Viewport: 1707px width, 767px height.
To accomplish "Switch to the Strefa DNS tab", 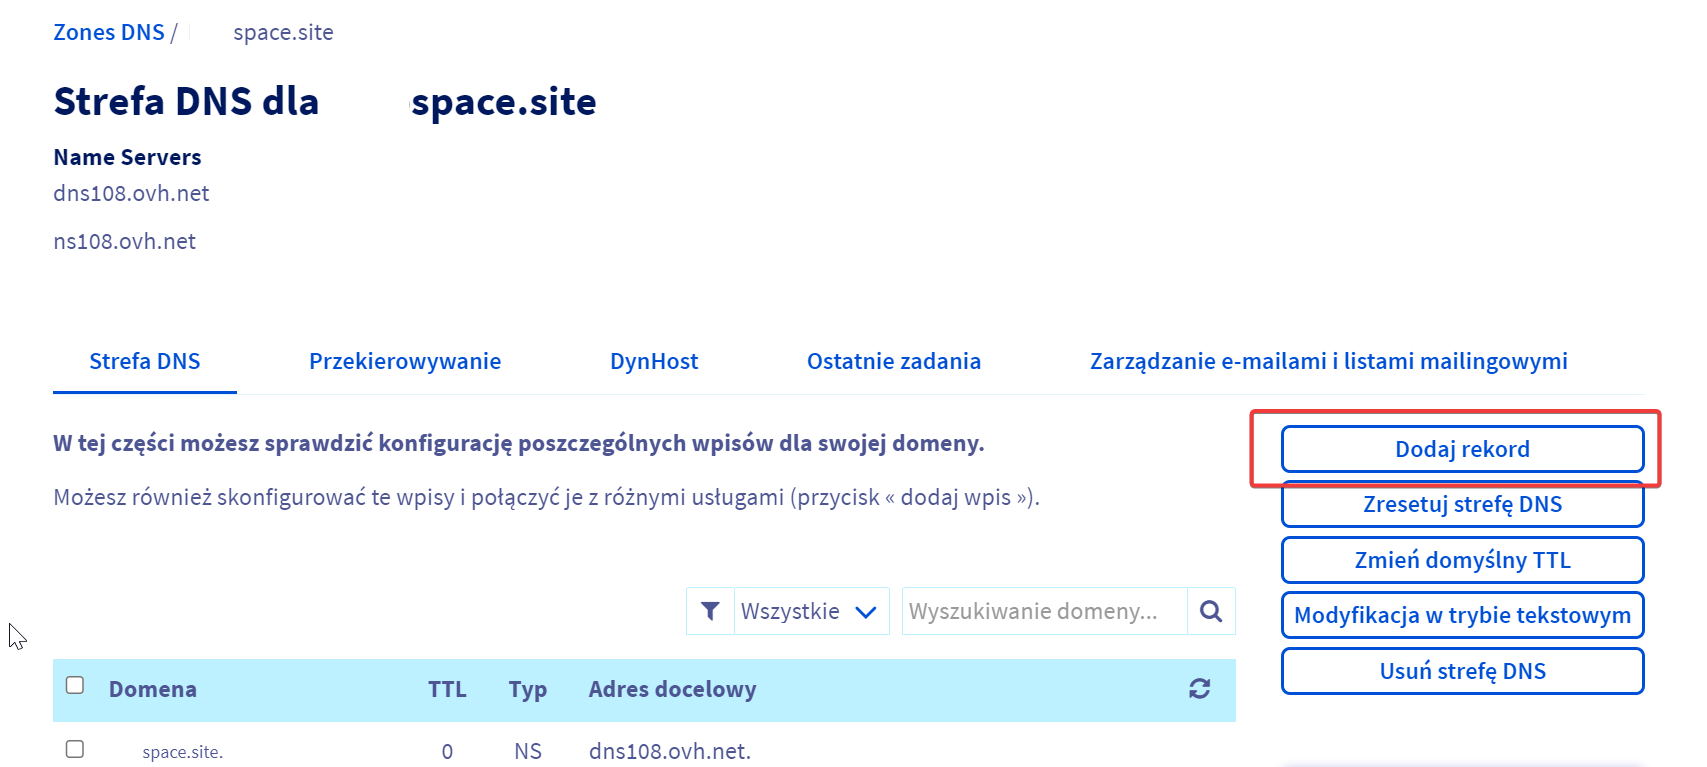I will coord(145,361).
